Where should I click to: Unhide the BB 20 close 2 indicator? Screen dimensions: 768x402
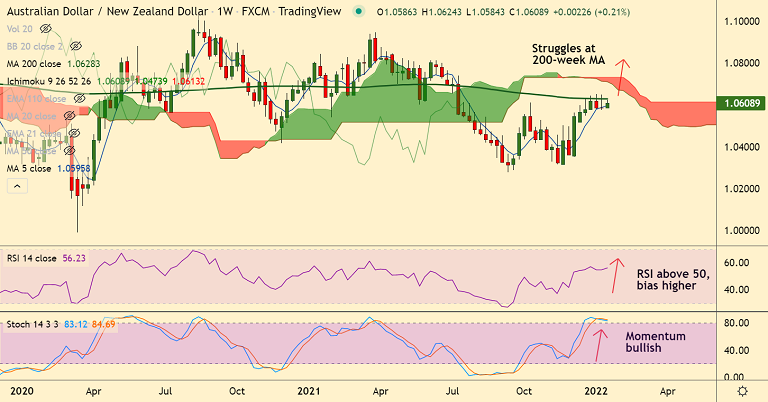coord(75,47)
